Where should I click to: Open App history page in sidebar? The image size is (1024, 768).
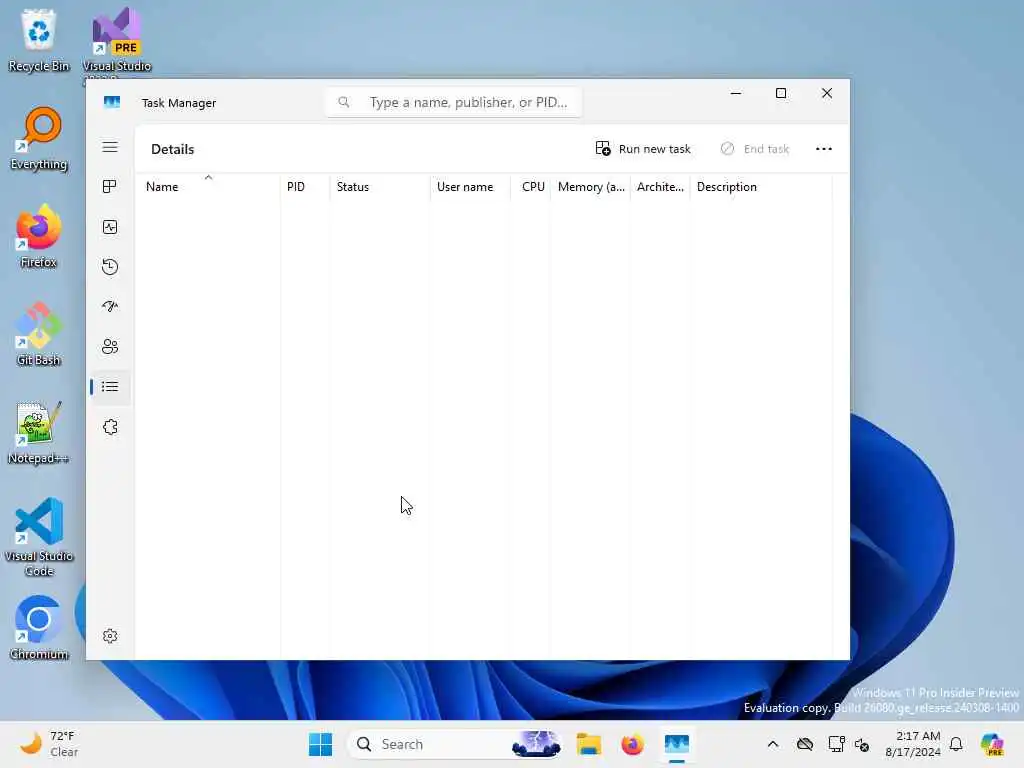[110, 266]
